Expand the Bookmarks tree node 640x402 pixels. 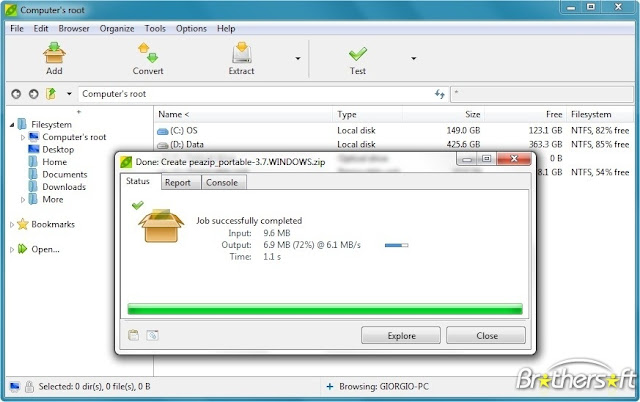point(12,224)
